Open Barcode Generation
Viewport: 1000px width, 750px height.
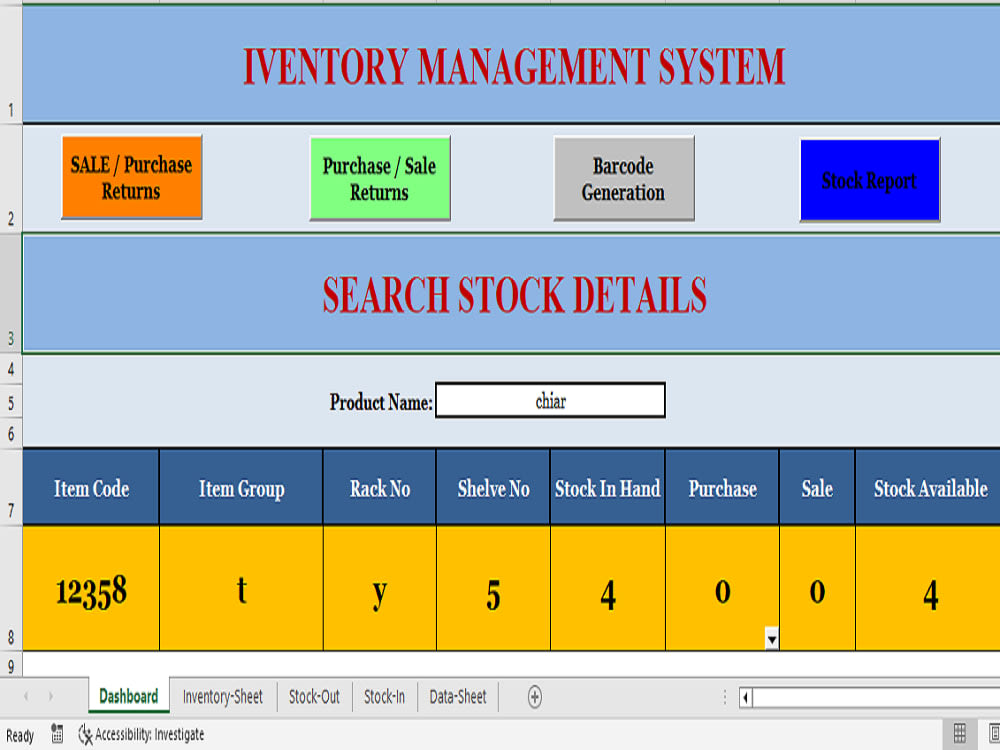(623, 178)
